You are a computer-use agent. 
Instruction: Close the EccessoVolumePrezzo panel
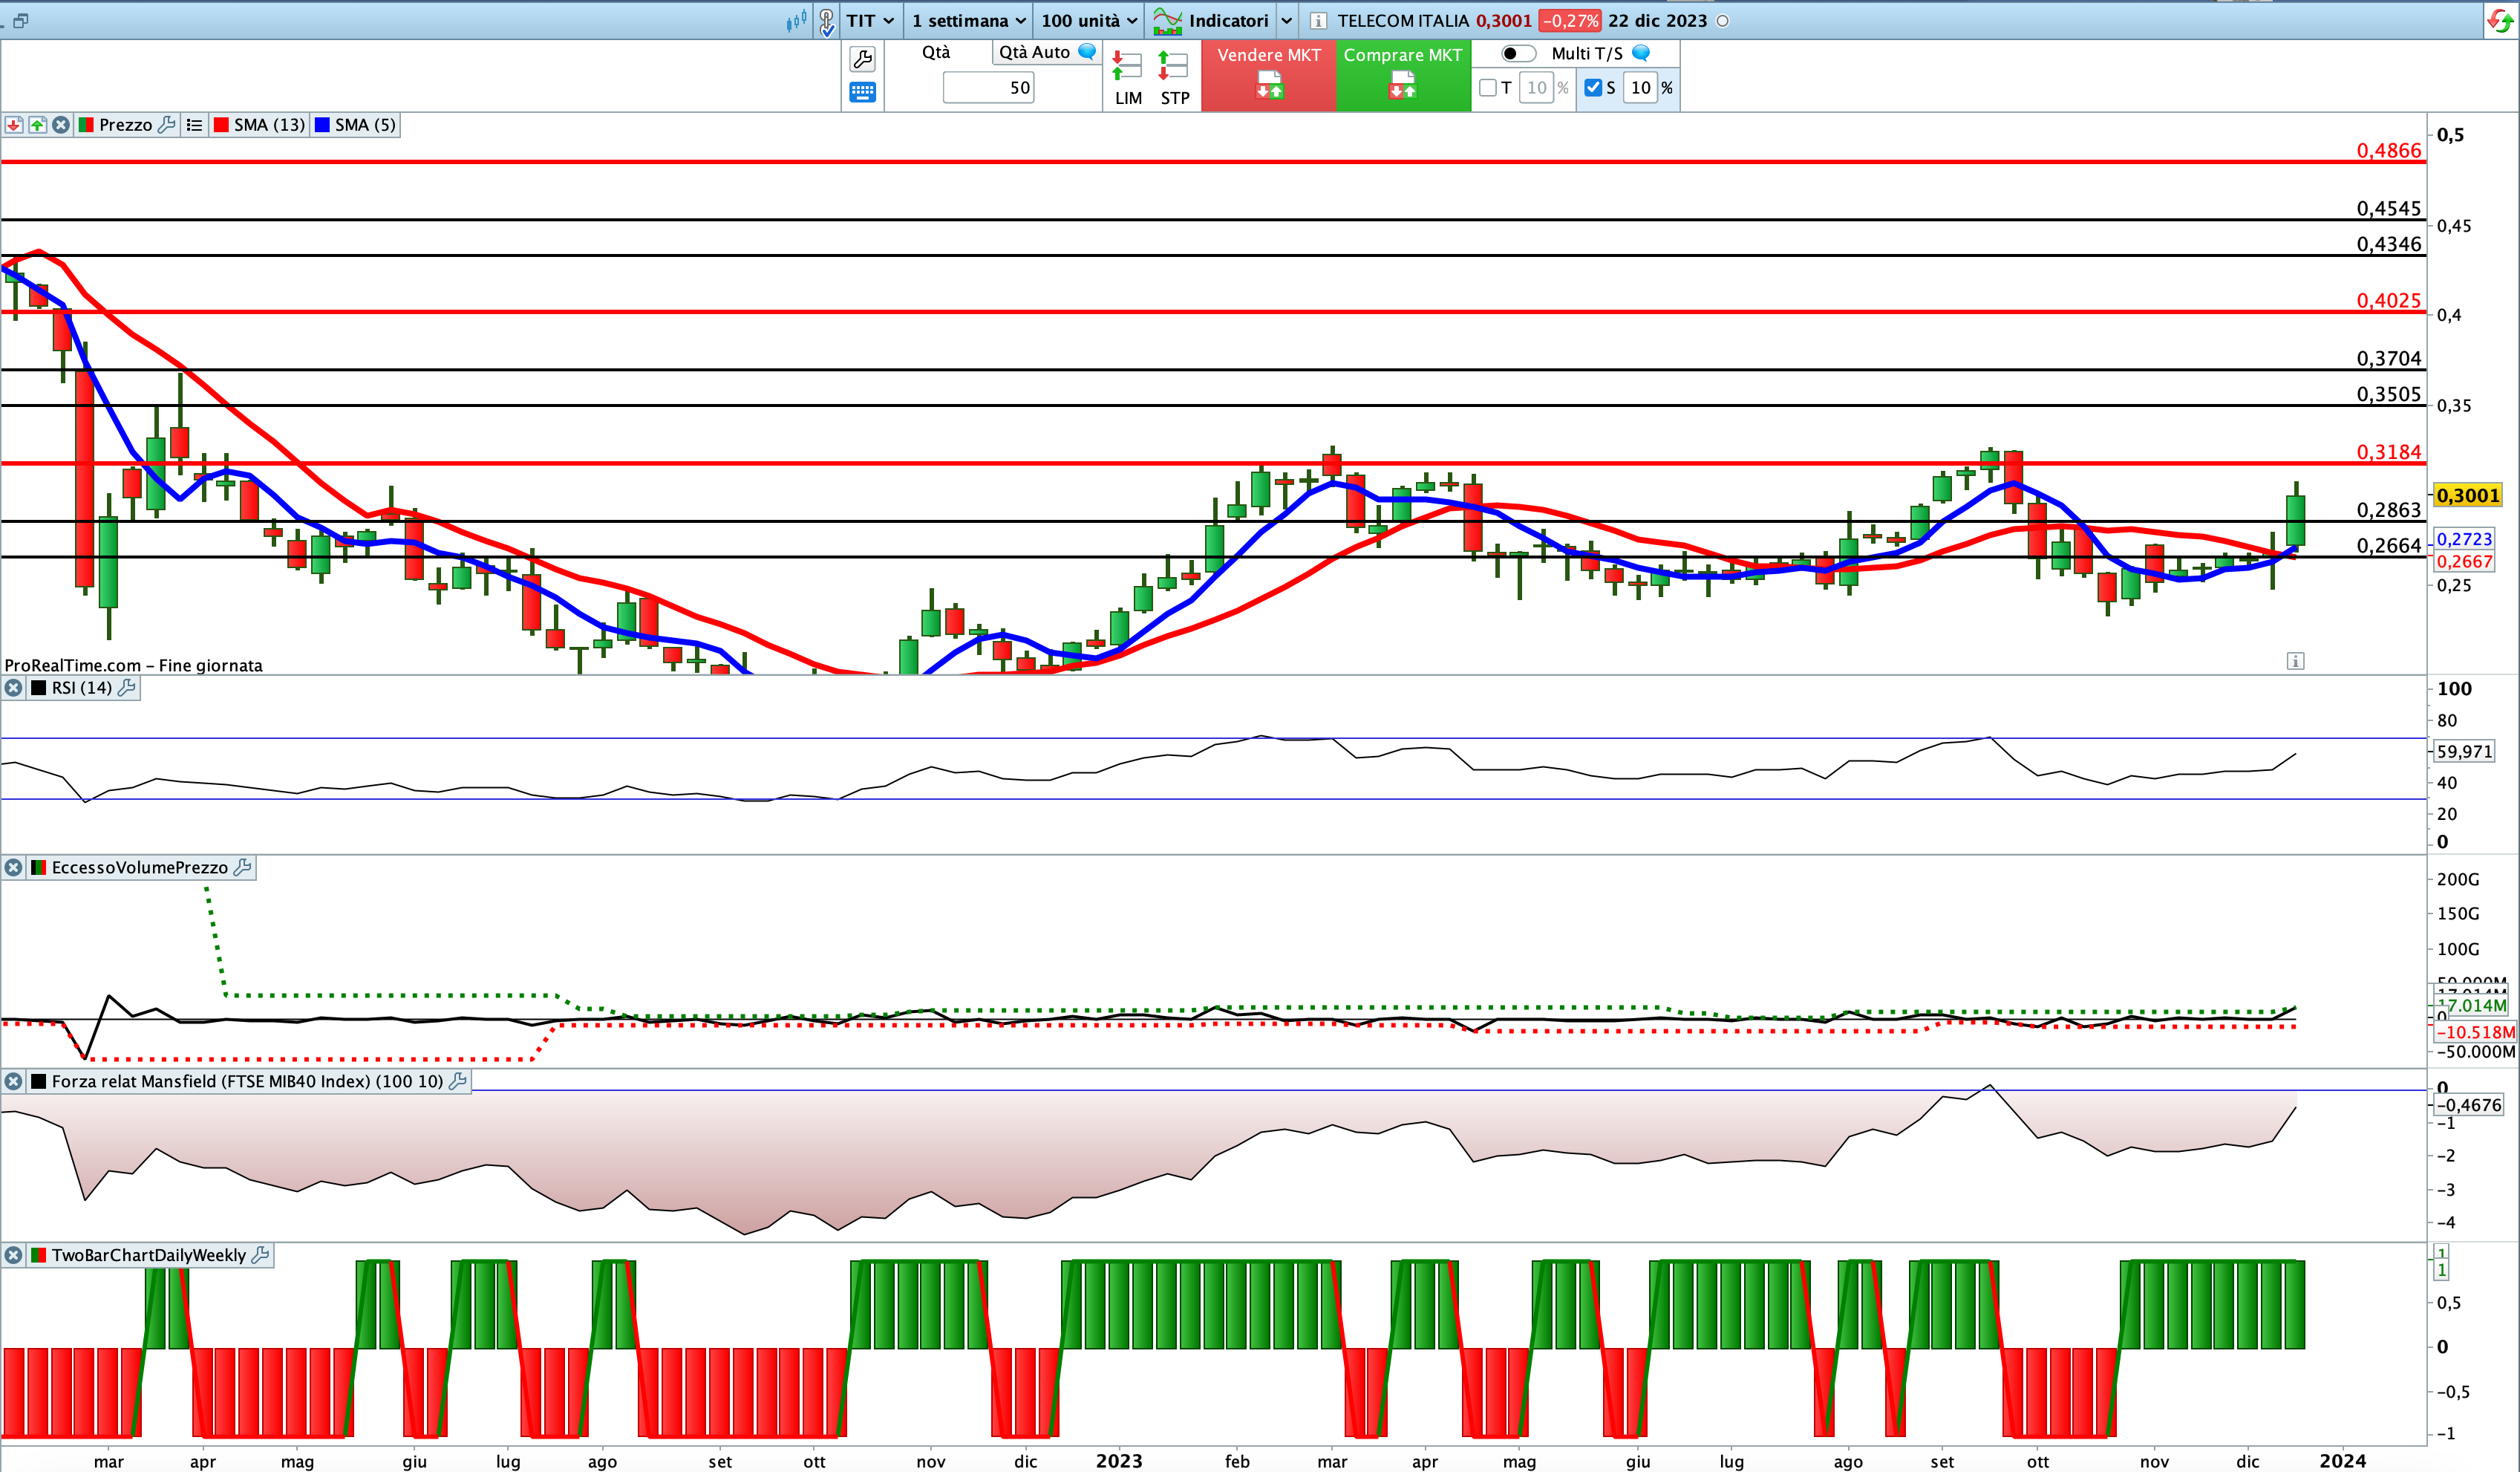pos(13,868)
